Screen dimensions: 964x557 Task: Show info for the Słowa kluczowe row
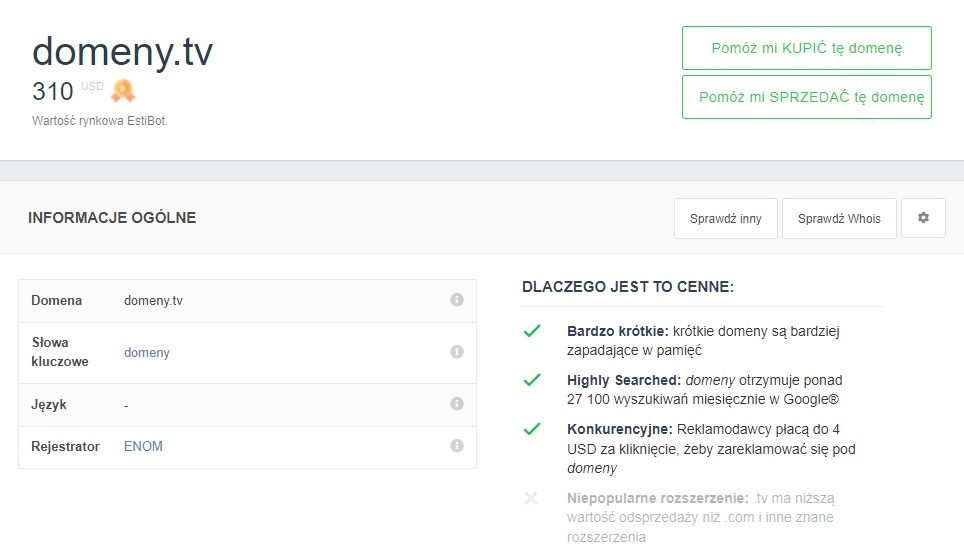pos(457,352)
